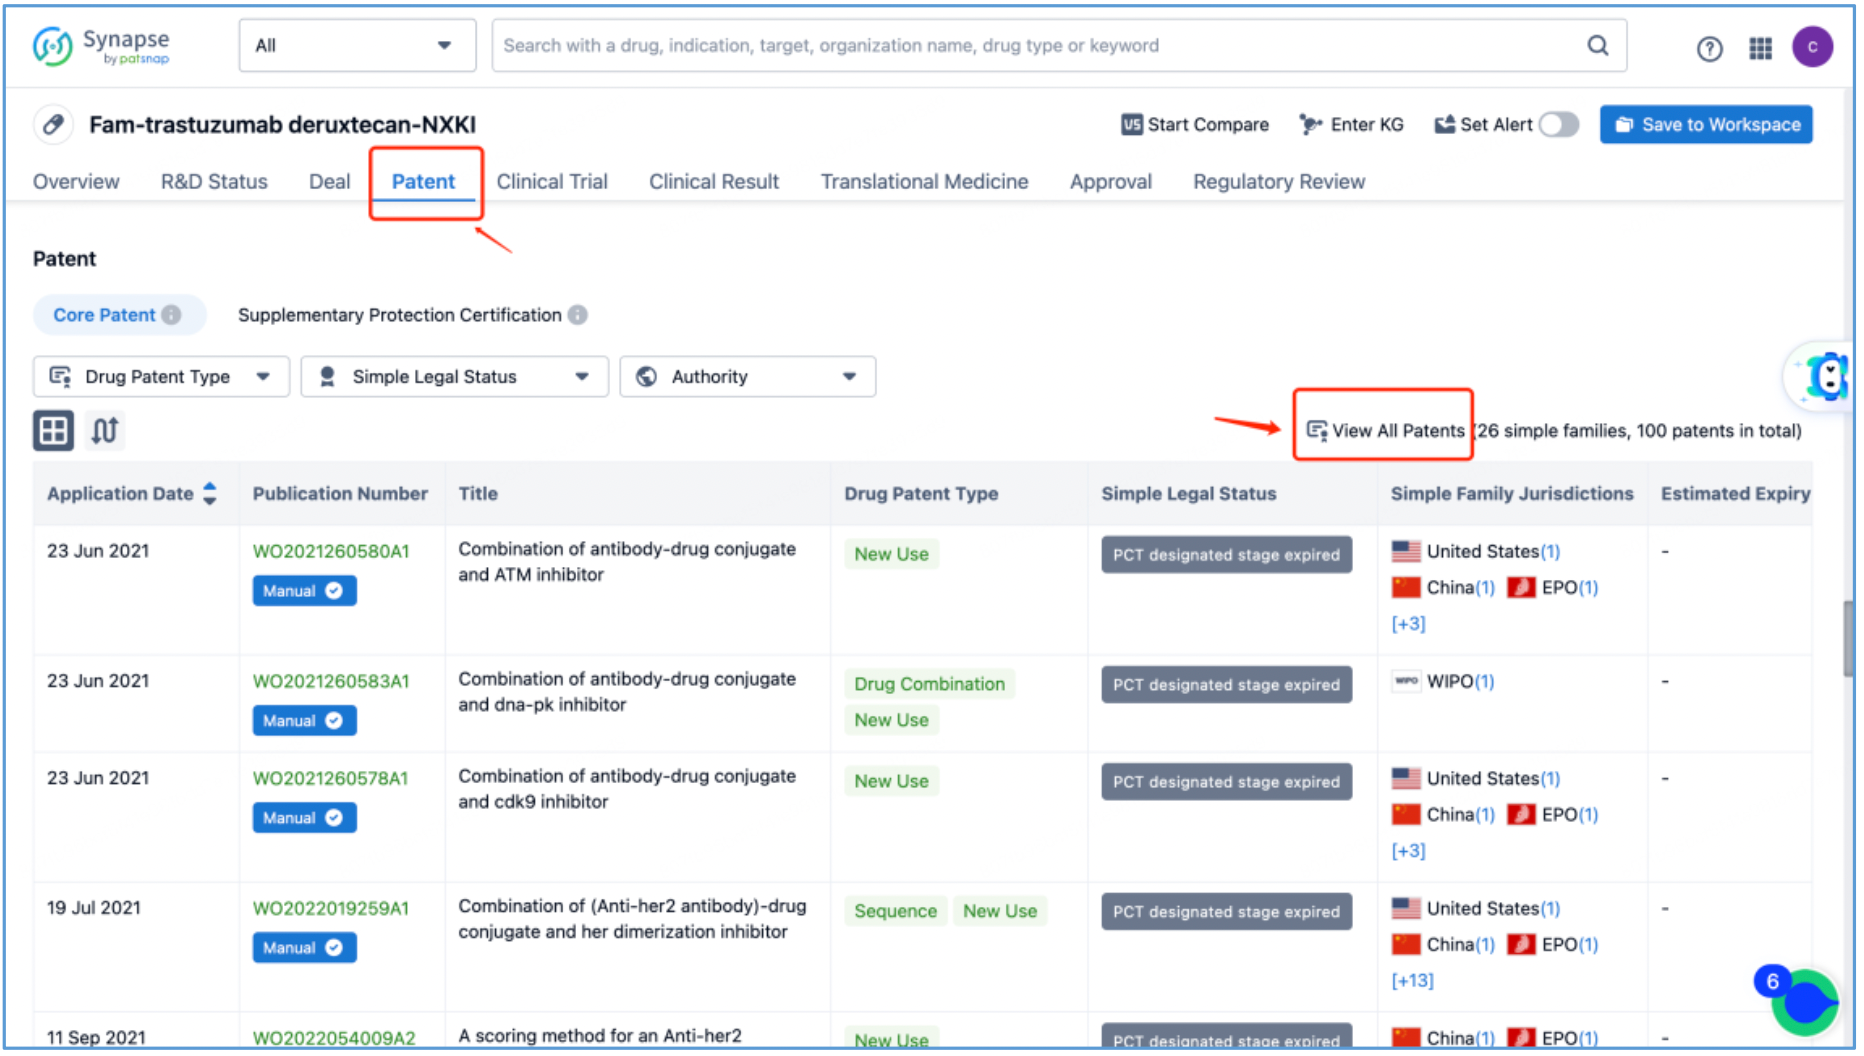Click the page vertical scrollbar
The height and width of the screenshot is (1056, 1864).
click(x=1849, y=640)
